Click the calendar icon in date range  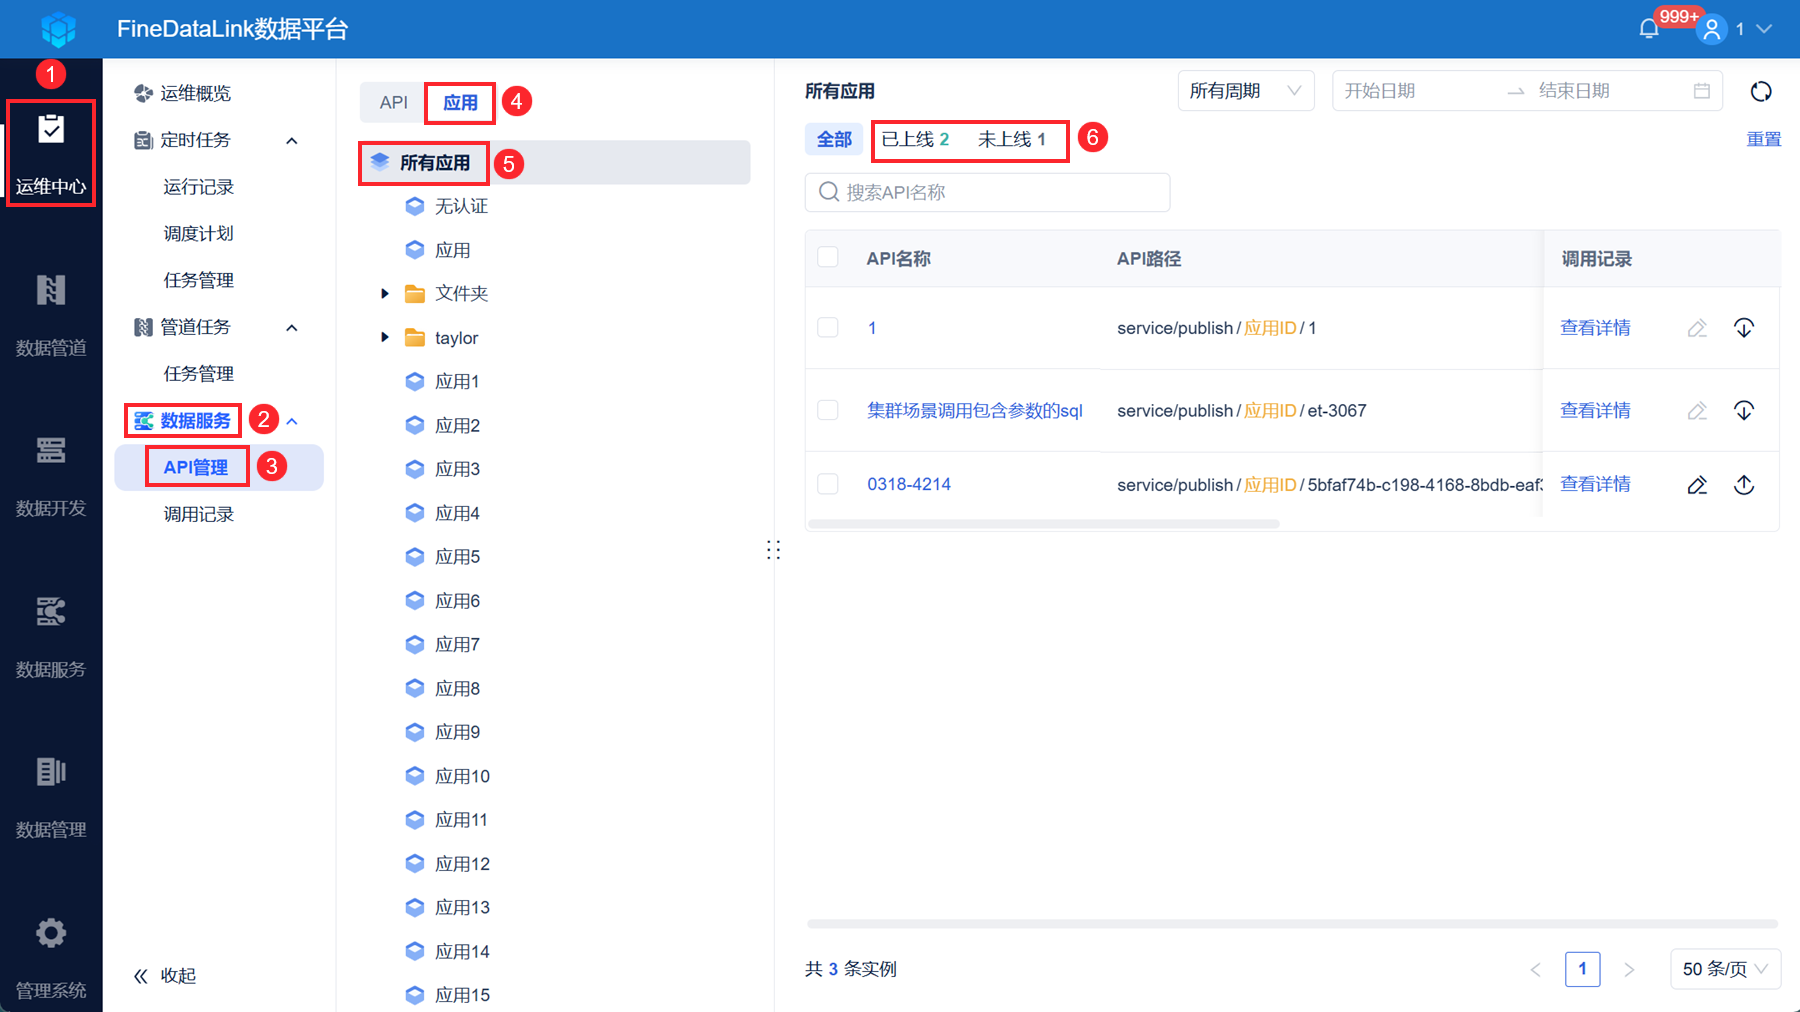1702,91
